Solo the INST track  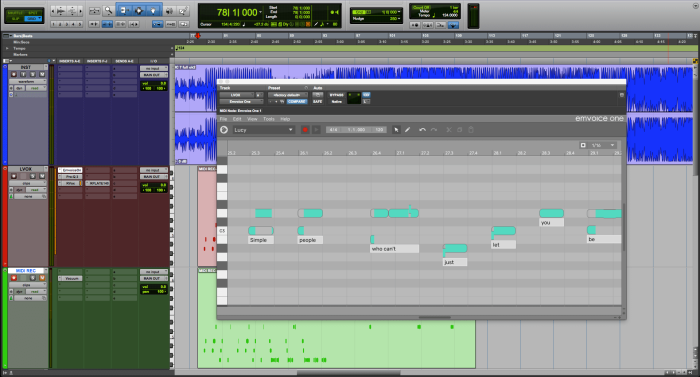click(x=33, y=74)
